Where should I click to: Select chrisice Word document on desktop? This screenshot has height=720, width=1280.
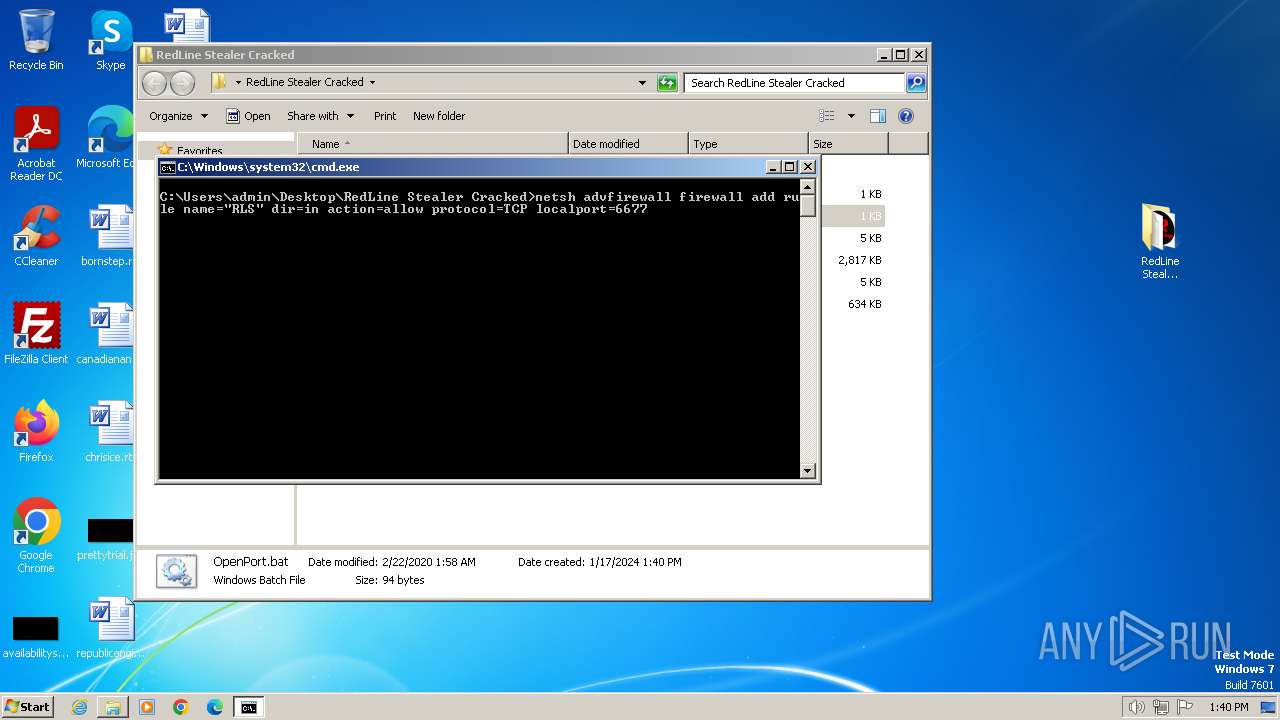(x=109, y=432)
